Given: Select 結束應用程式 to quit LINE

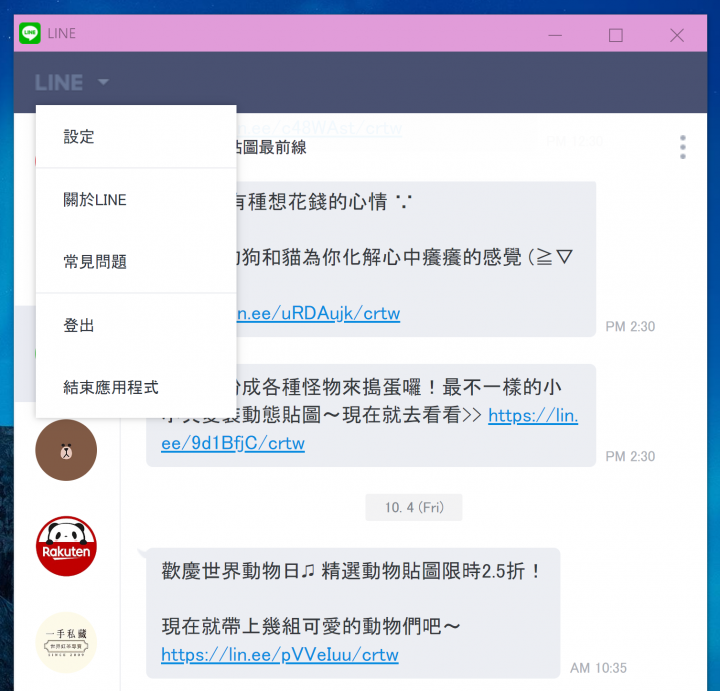Looking at the screenshot, I should pos(136,387).
